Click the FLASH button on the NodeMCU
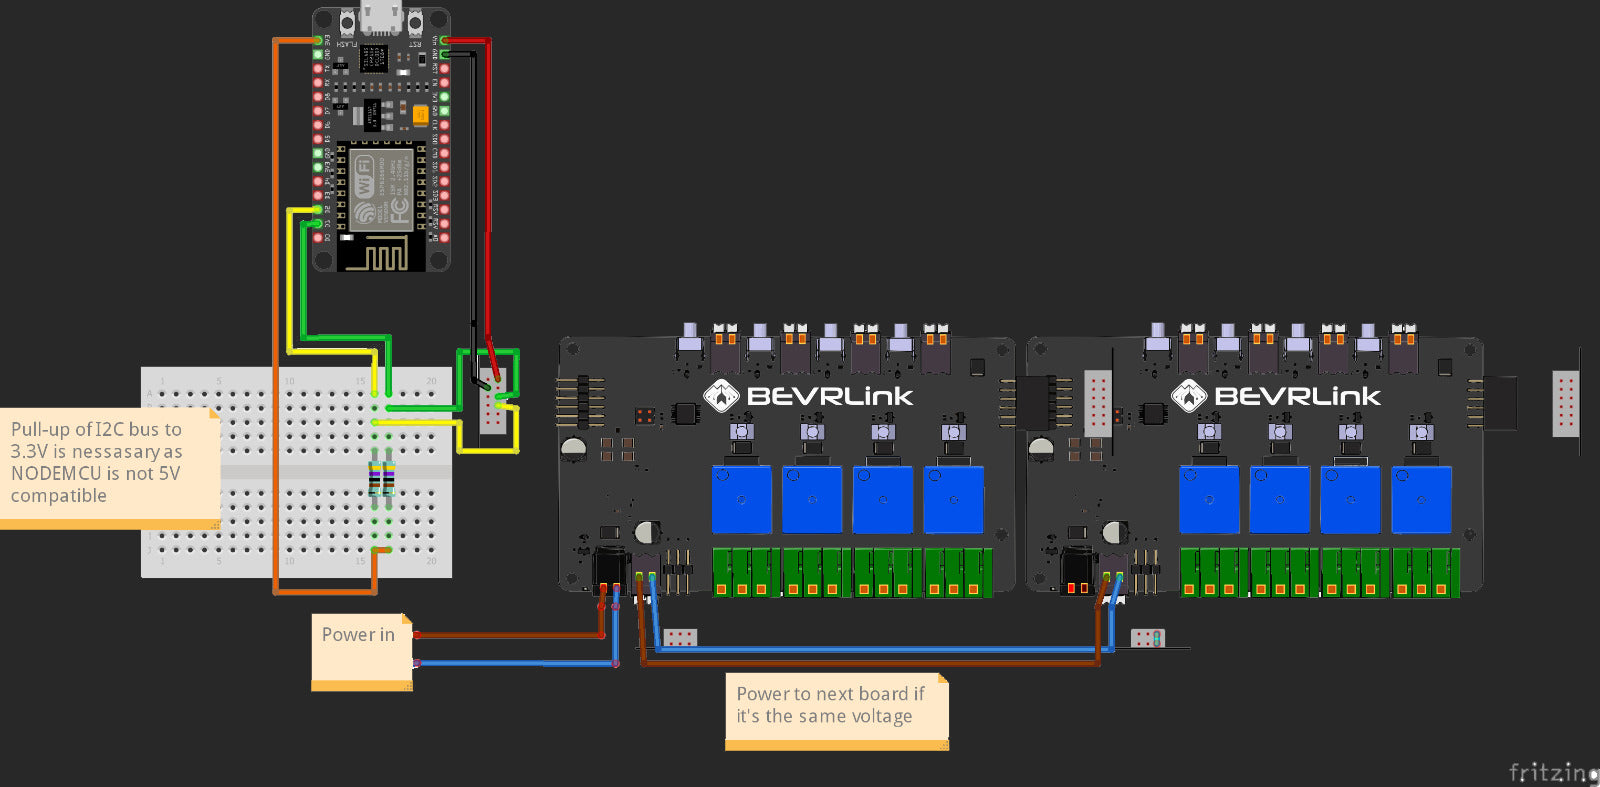 pos(347,22)
